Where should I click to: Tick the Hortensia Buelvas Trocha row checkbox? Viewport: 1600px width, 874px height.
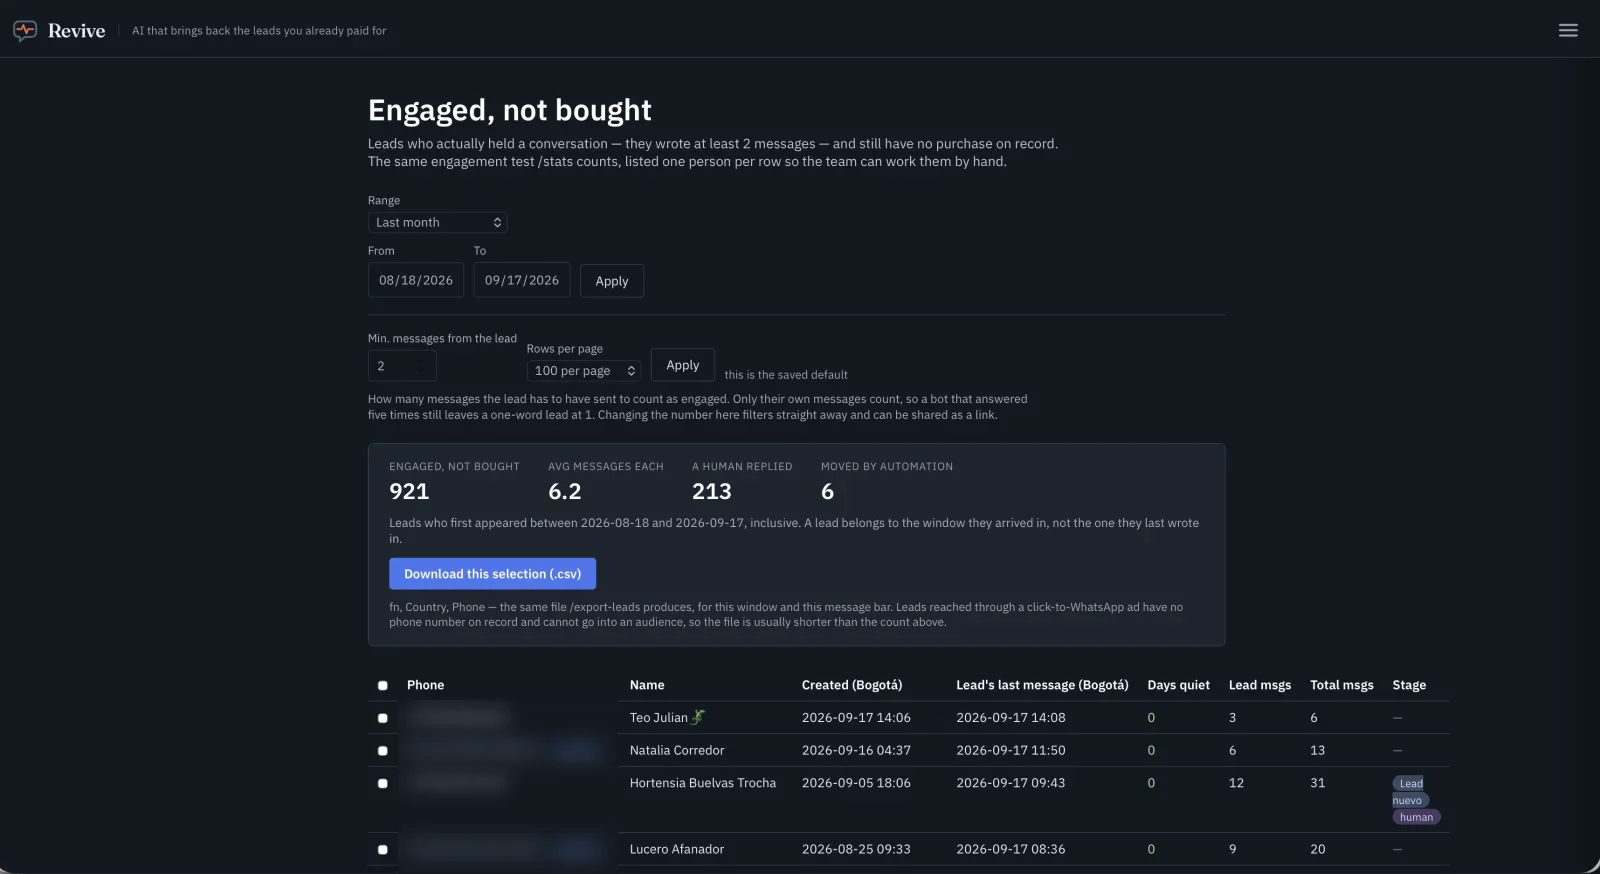click(x=382, y=784)
